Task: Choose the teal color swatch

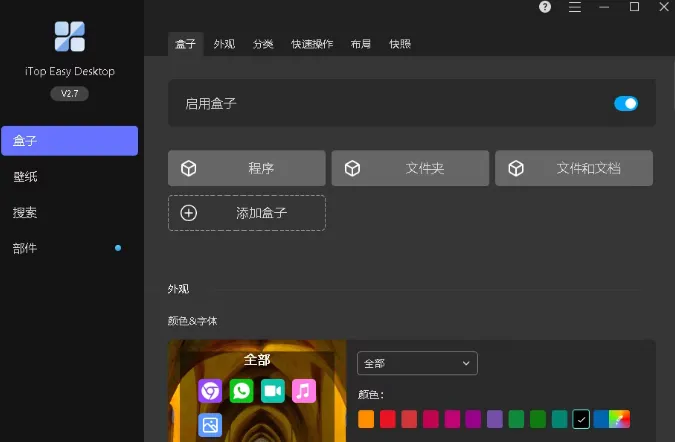Action: (559, 419)
